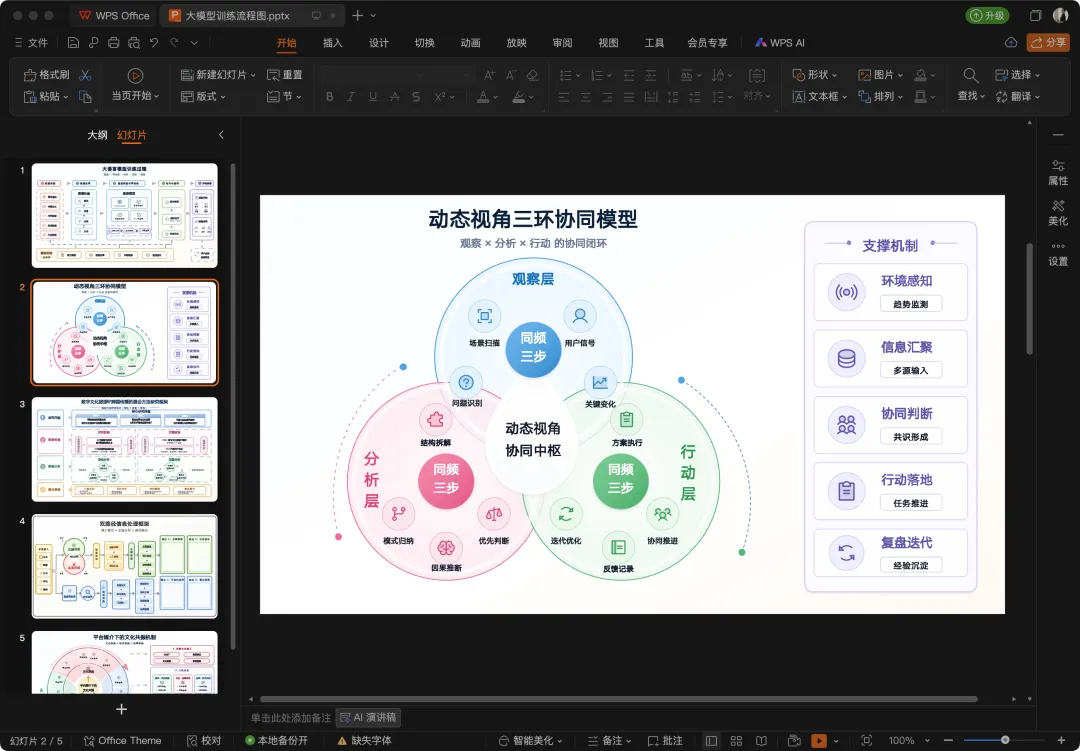1080x751 pixels.
Task: Click the 校对 proofing status icon
Action: coord(204,741)
